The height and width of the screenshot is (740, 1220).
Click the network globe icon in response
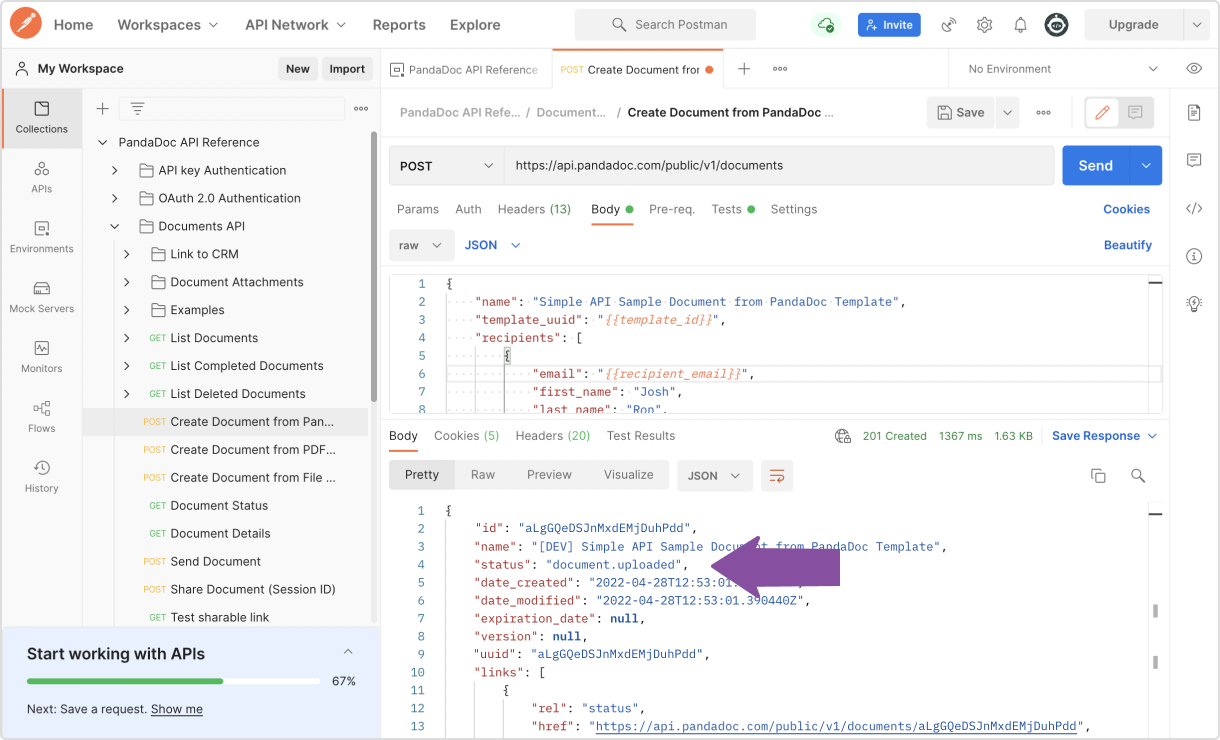point(843,436)
